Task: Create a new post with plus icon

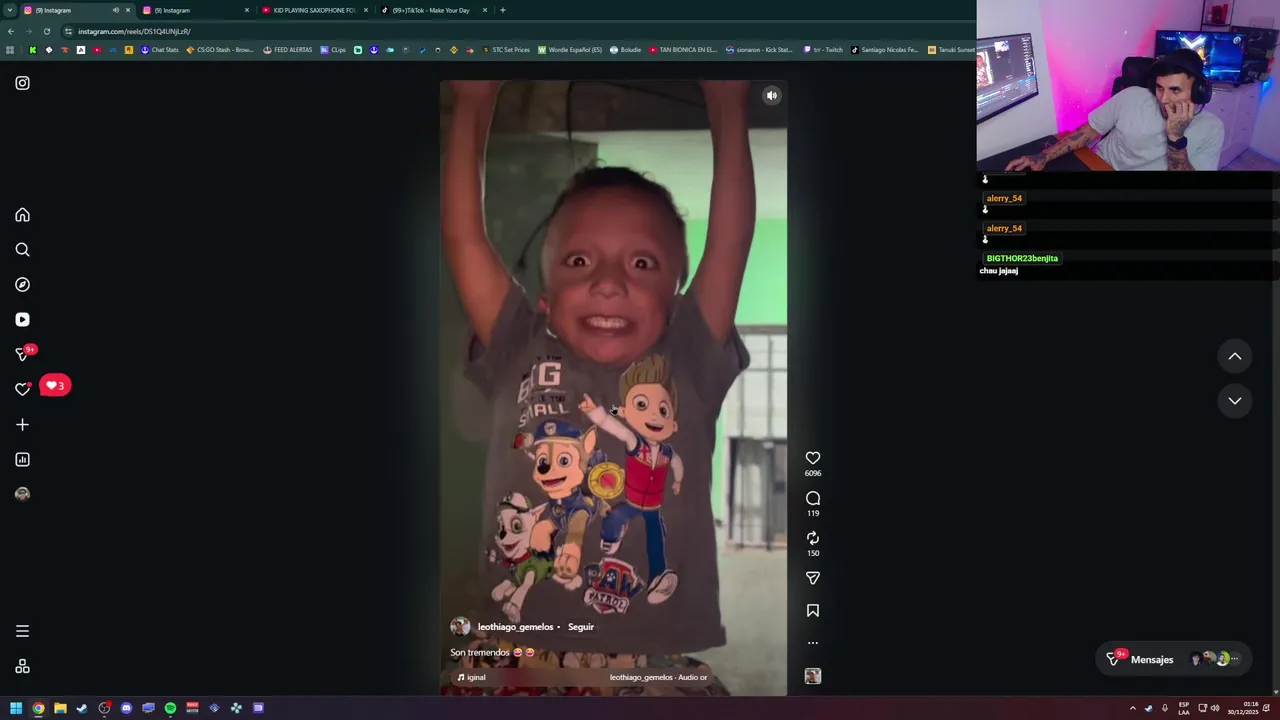Action: pyautogui.click(x=22, y=425)
